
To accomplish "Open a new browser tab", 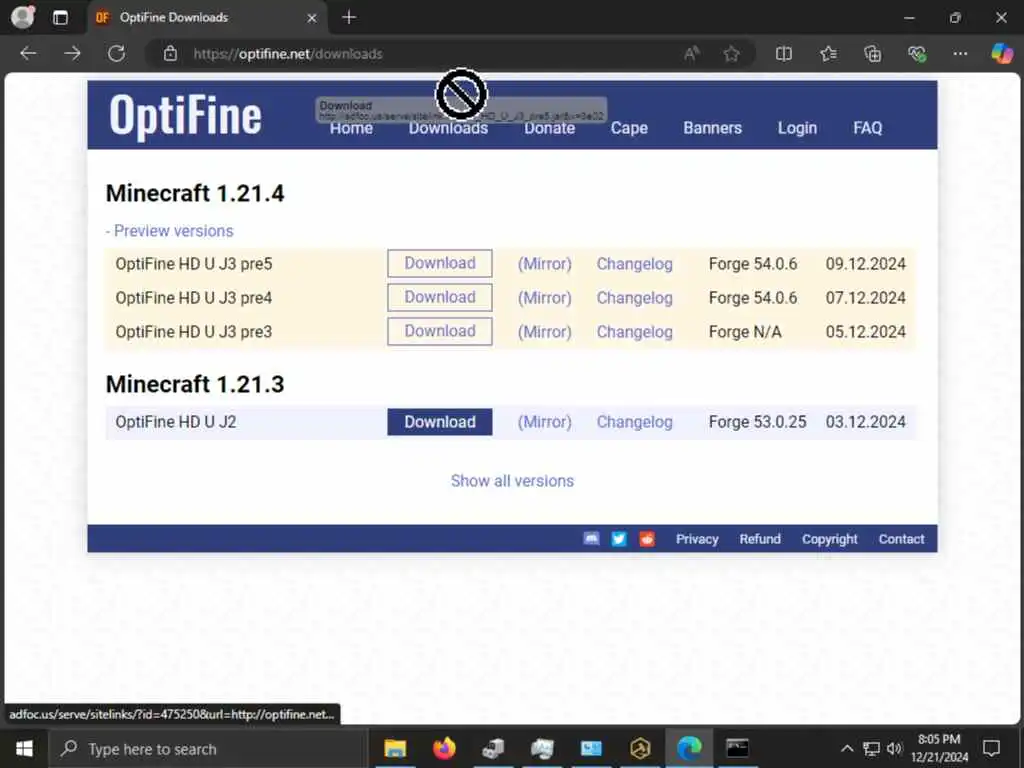I will [349, 18].
